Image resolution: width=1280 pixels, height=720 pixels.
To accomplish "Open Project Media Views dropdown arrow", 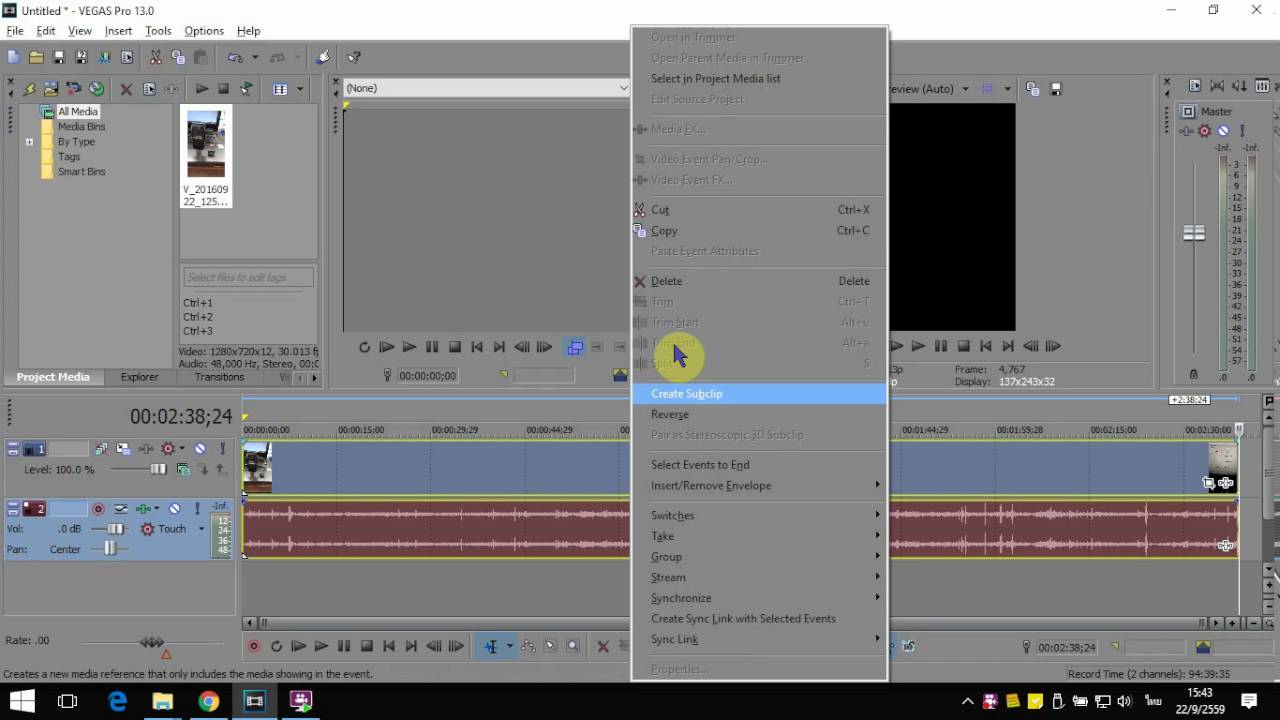I will tap(299, 89).
